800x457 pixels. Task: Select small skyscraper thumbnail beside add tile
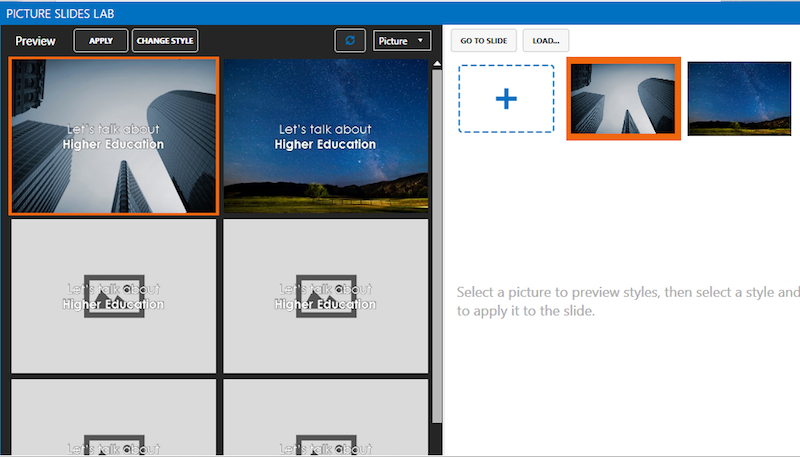pos(624,99)
